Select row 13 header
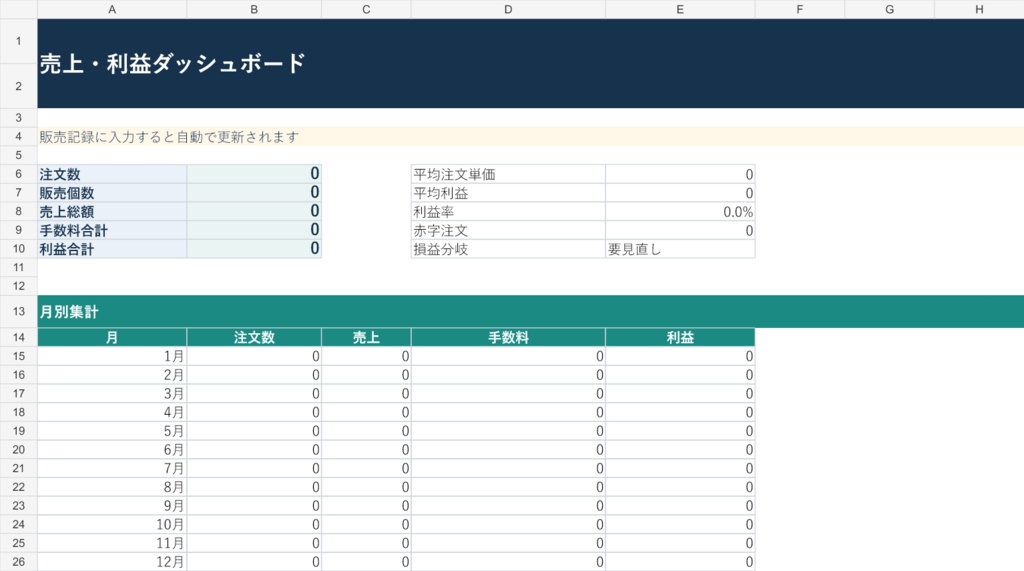 coord(18,312)
